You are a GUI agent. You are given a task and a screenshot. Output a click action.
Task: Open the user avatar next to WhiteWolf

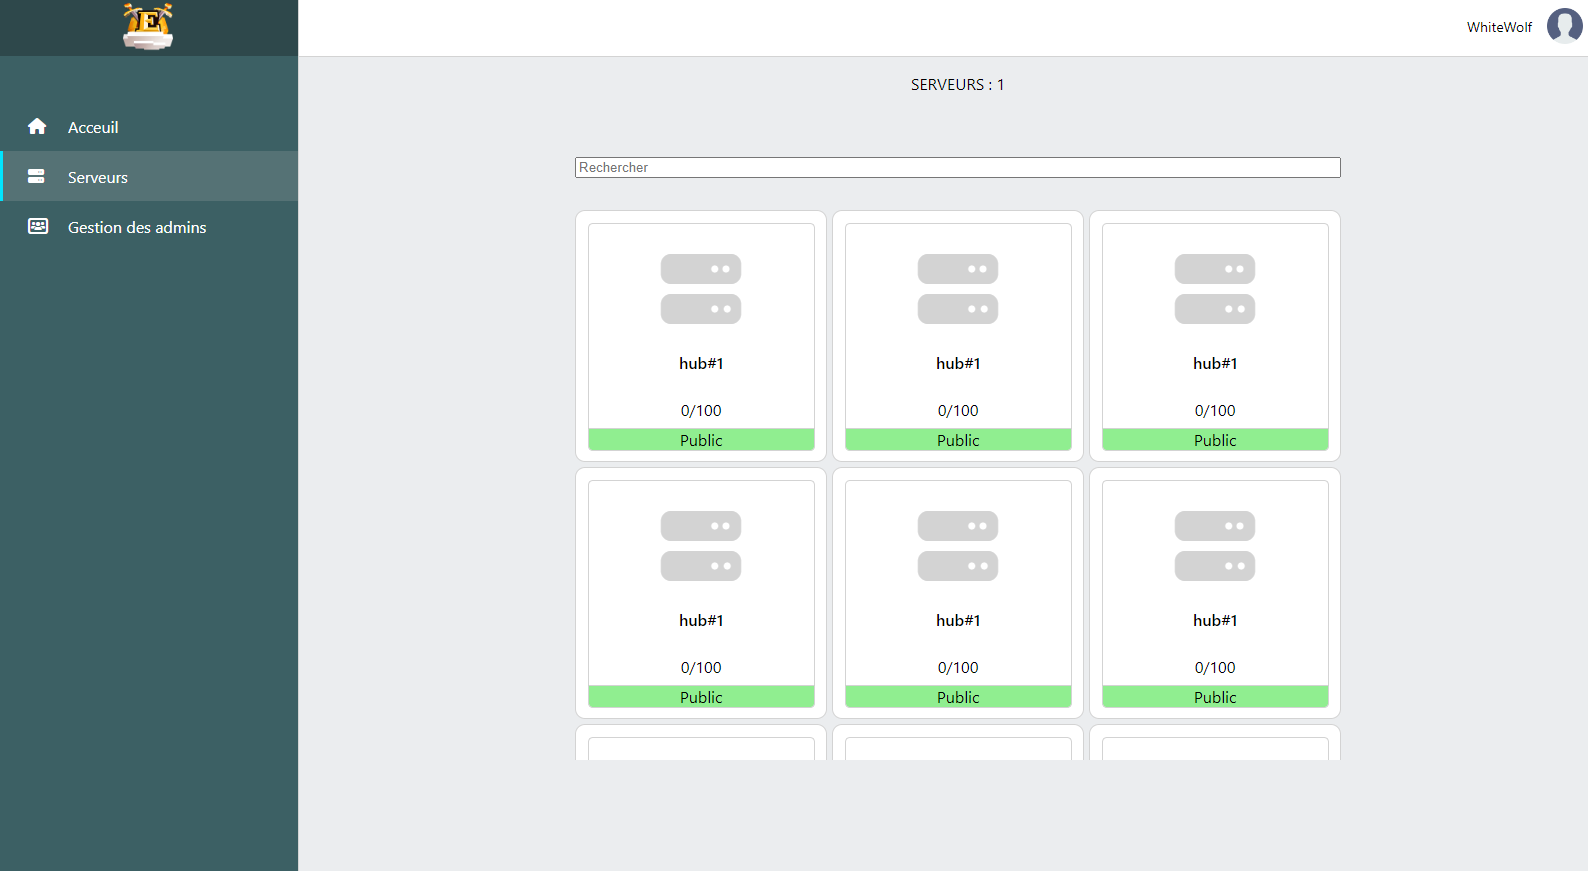coord(1564,26)
